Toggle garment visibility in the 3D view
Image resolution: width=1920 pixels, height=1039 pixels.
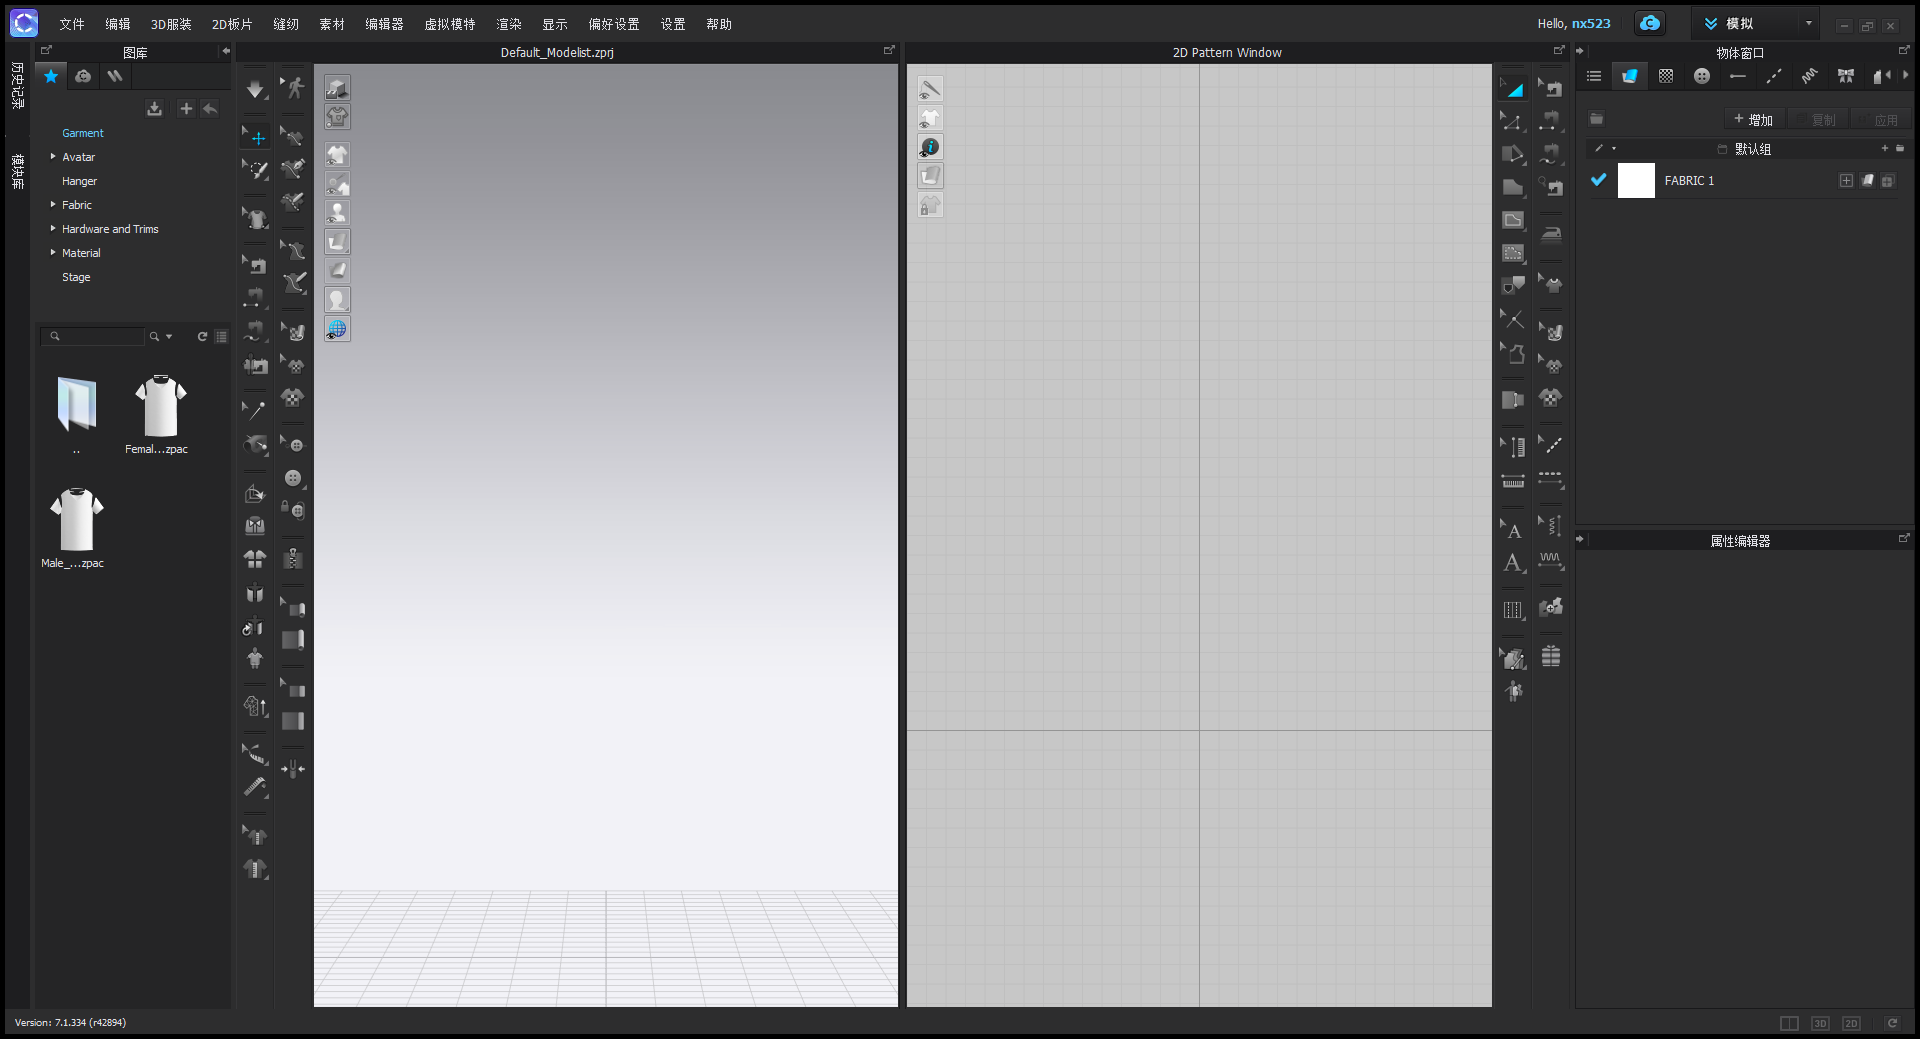(337, 155)
